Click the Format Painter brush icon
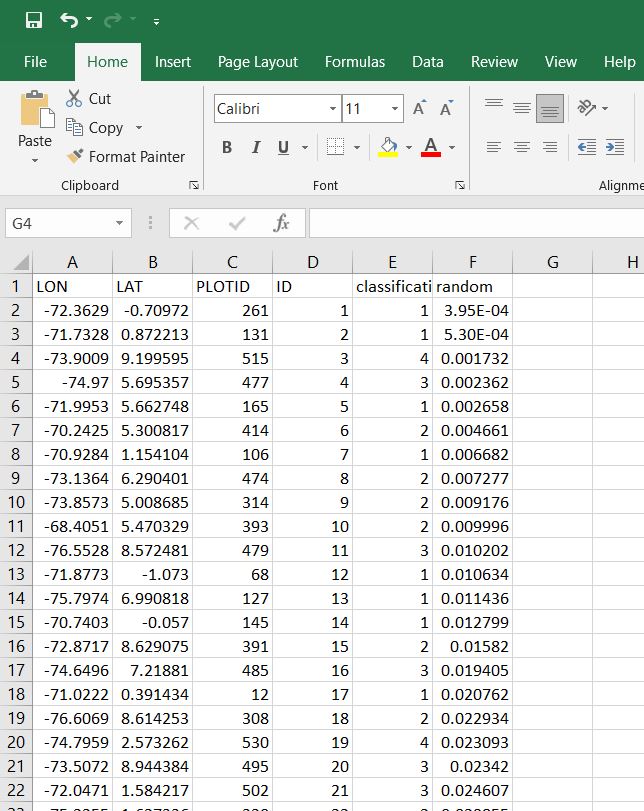Viewport: 644px width, 811px height. (75, 157)
